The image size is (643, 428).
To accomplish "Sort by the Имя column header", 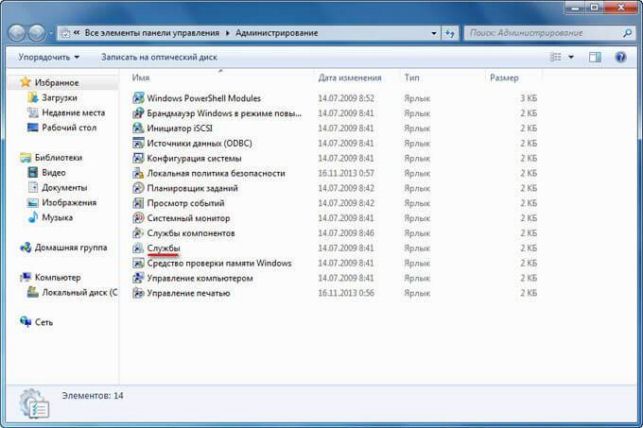I will (141, 77).
